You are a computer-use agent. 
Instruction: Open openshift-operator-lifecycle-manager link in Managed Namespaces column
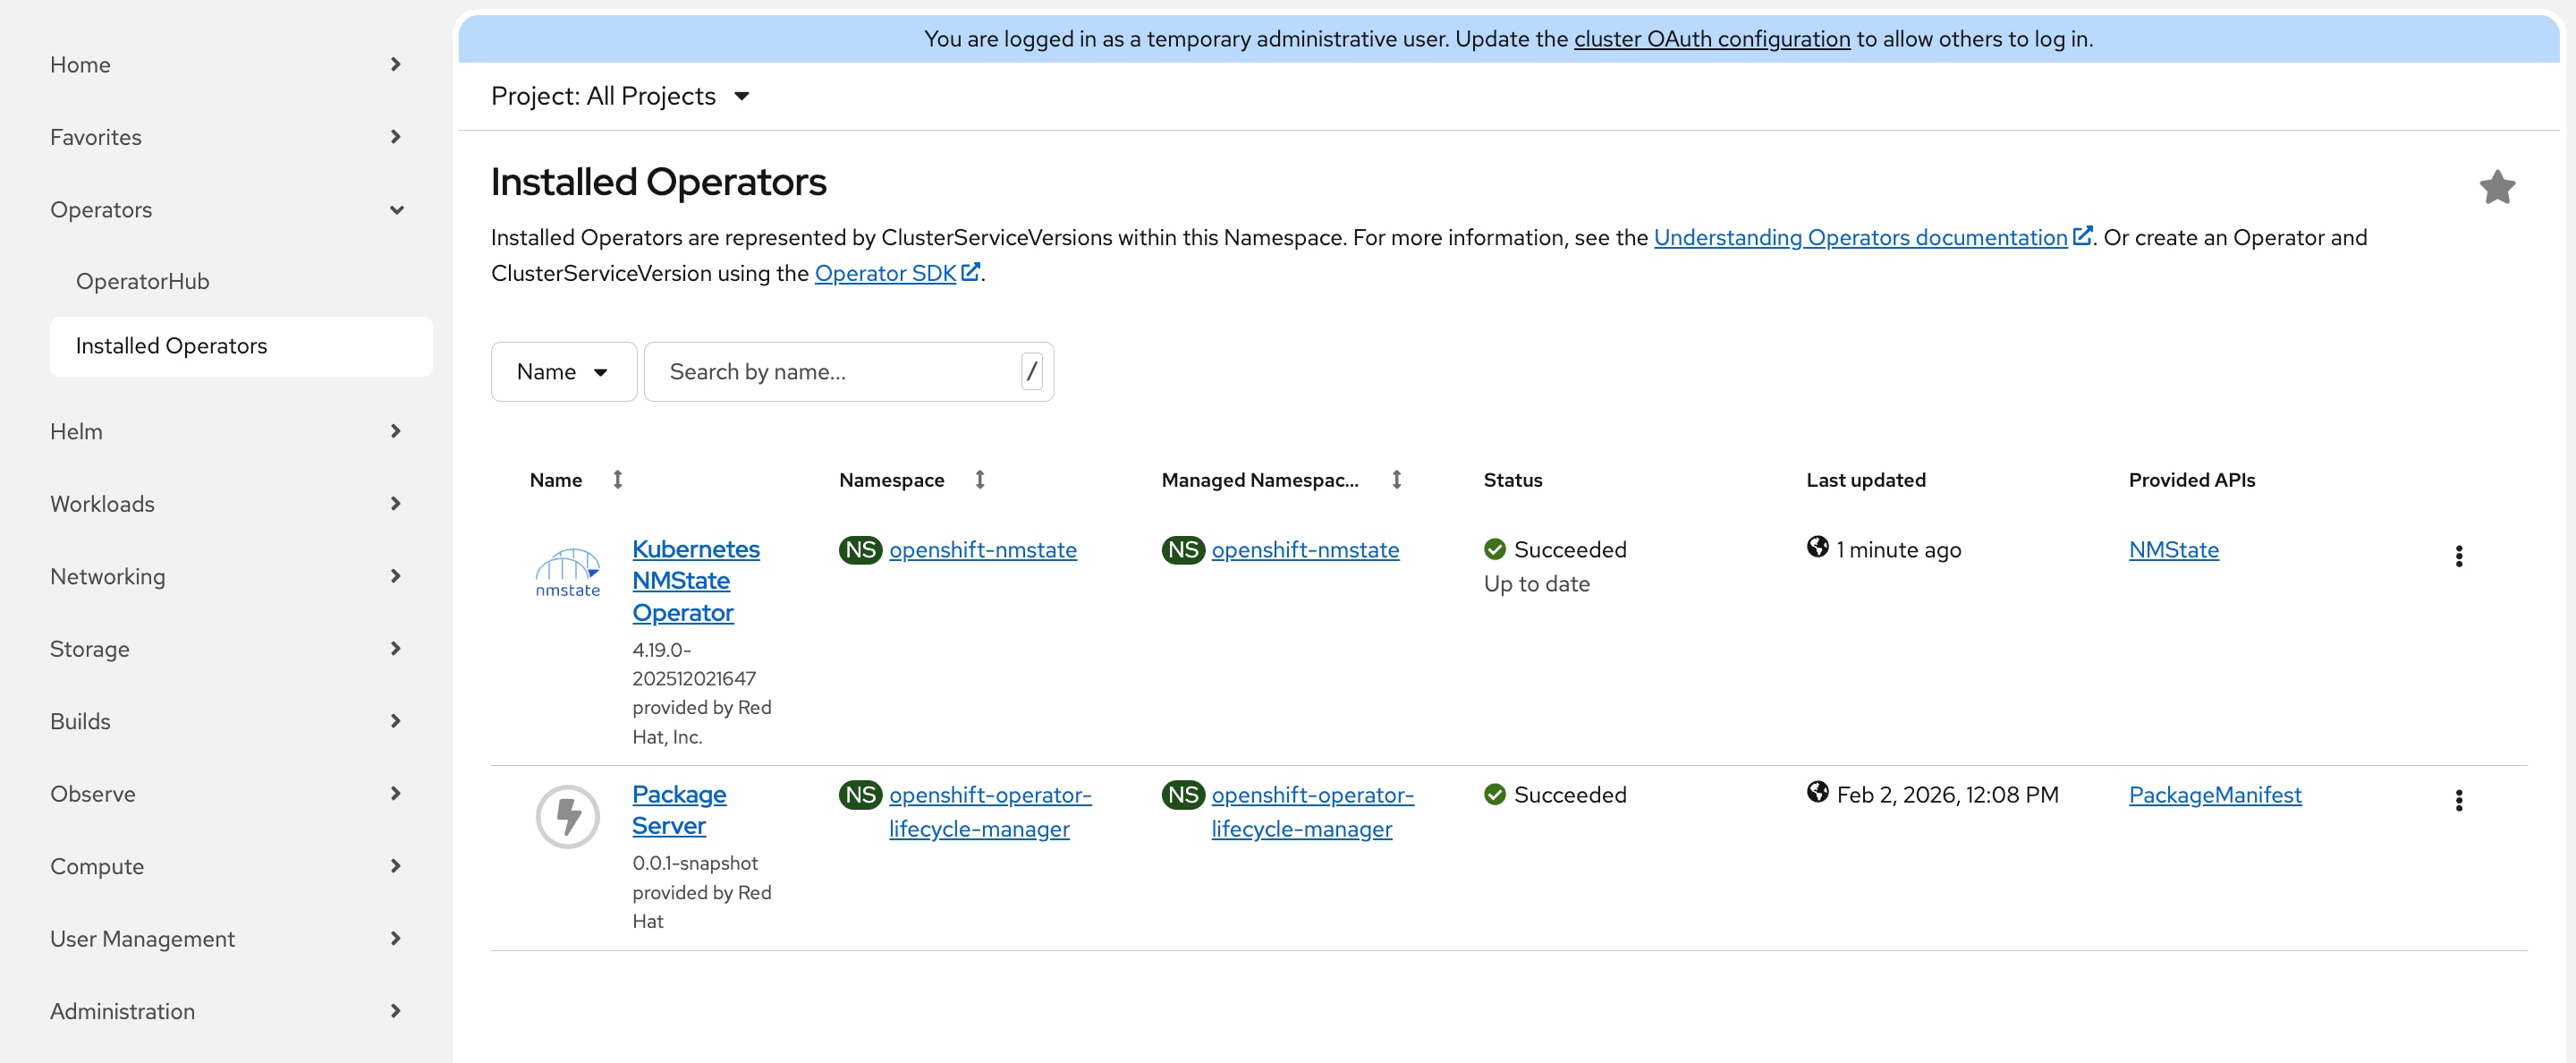coord(1312,812)
